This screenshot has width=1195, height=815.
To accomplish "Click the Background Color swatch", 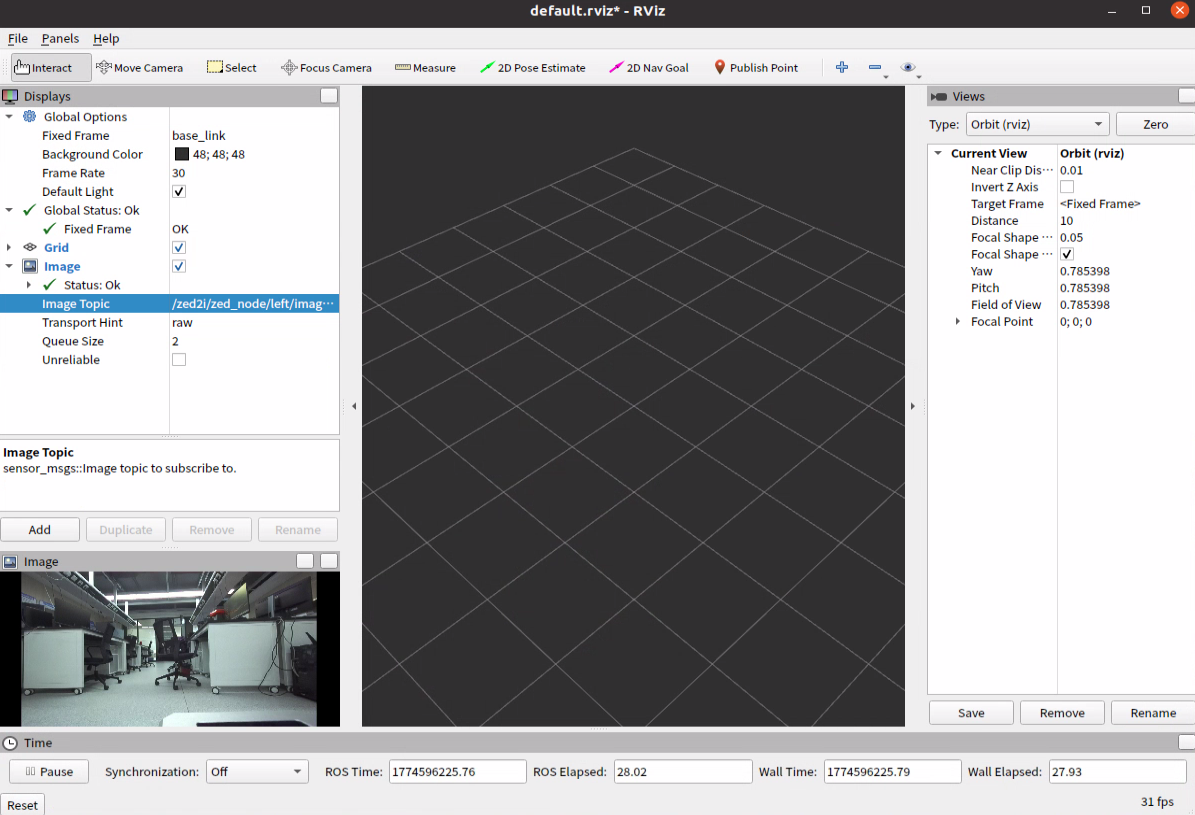I will coord(181,154).
